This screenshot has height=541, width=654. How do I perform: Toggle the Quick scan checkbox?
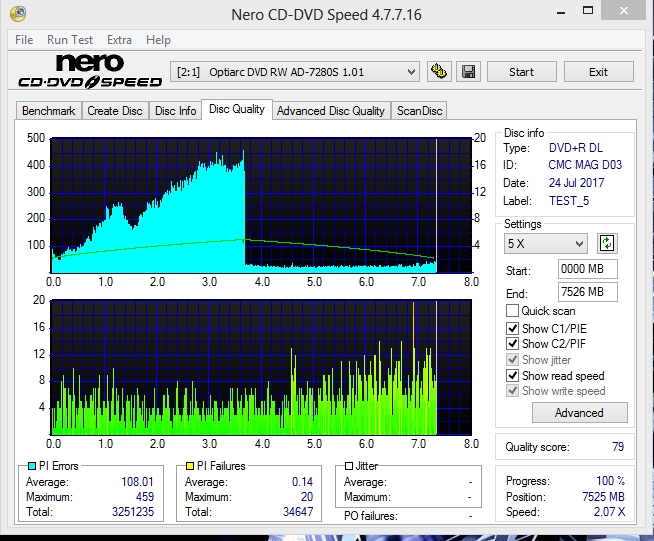coord(512,311)
